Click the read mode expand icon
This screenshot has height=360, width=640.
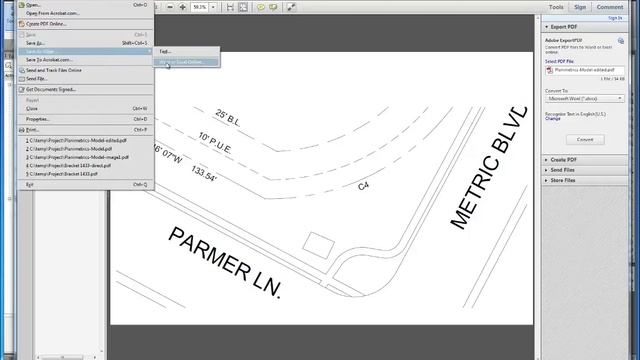(x=291, y=7)
